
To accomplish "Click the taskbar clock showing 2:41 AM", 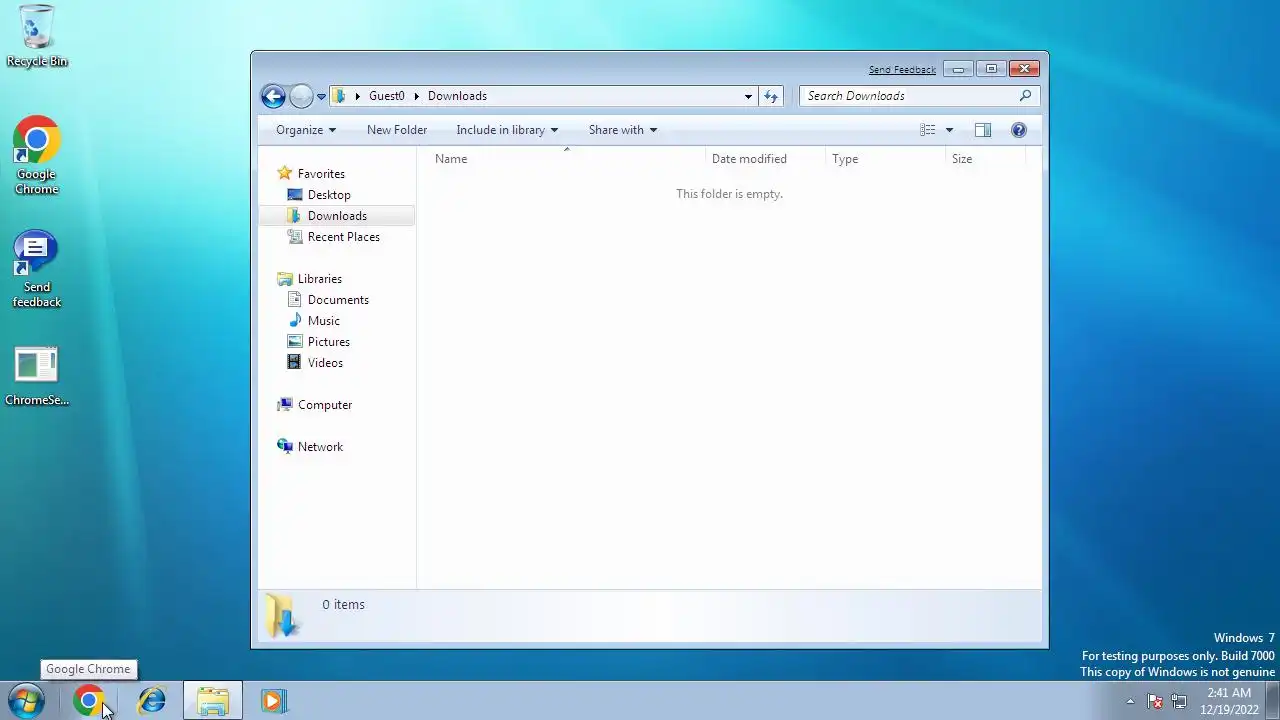I will (1229, 701).
